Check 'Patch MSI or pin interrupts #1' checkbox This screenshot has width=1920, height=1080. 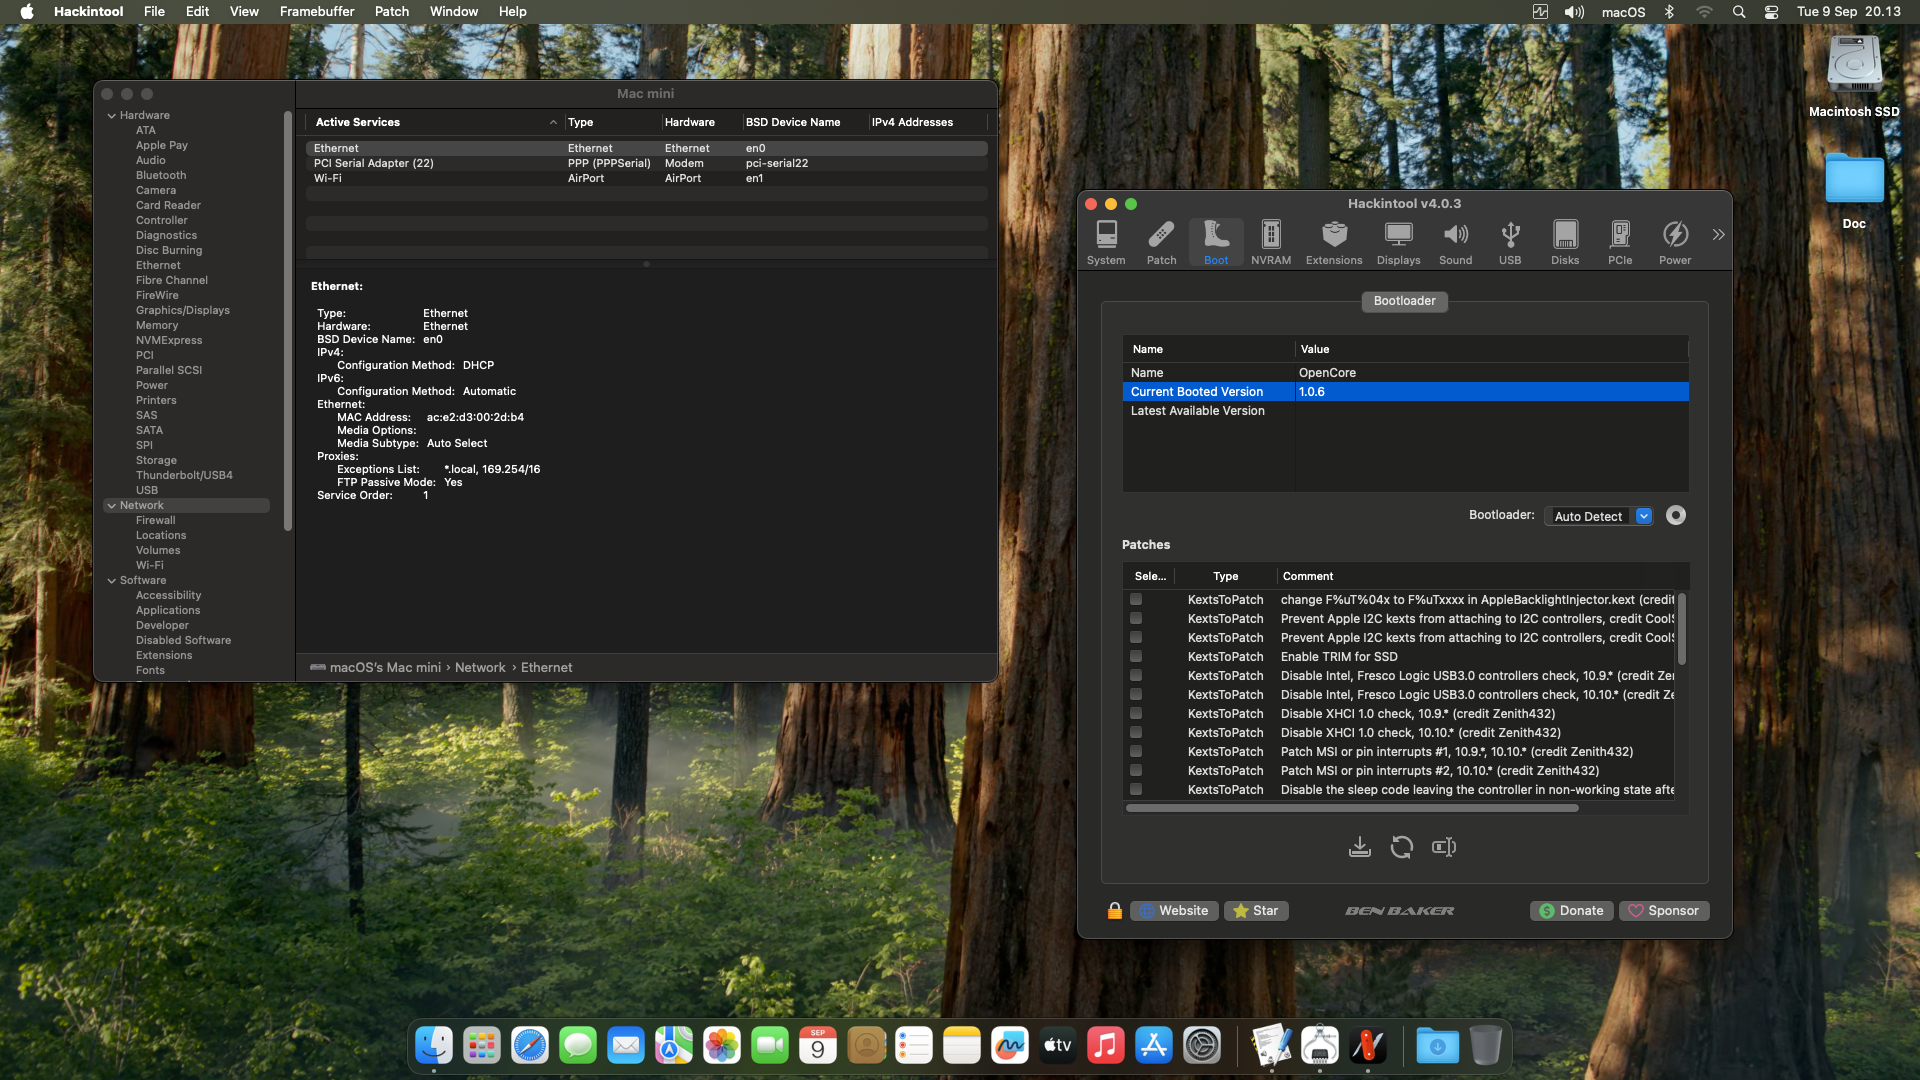tap(1136, 751)
